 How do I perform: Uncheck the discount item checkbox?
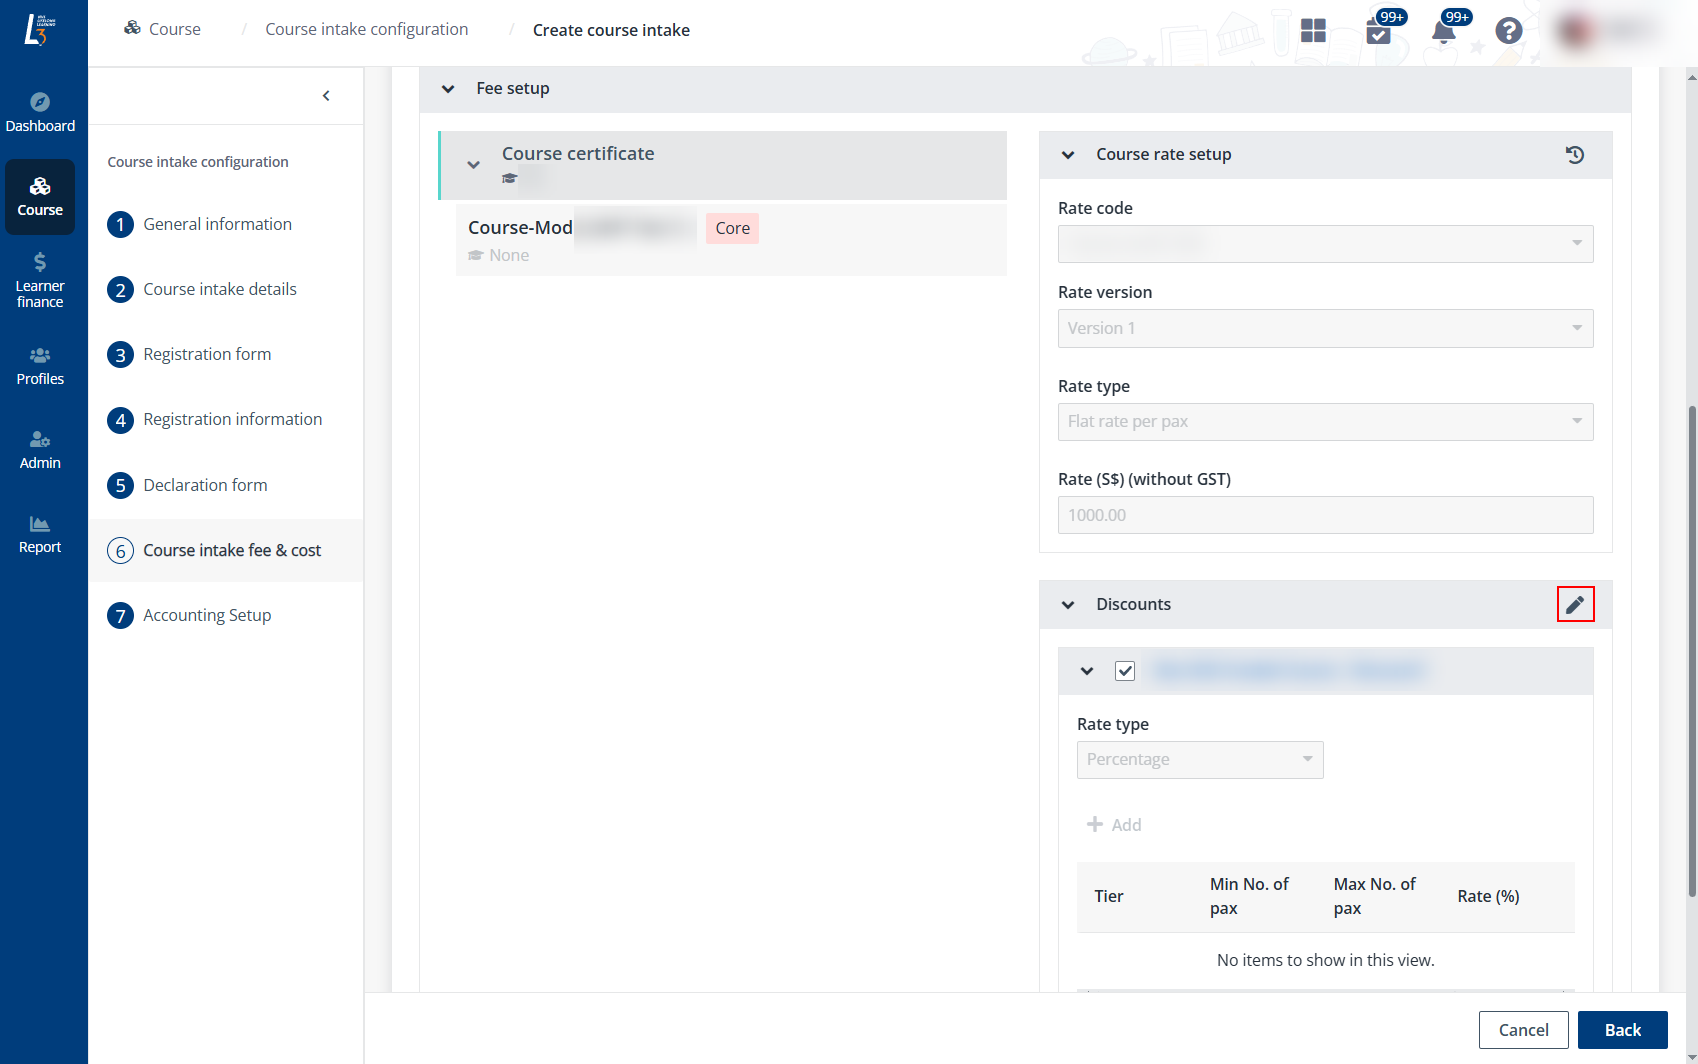coord(1125,671)
